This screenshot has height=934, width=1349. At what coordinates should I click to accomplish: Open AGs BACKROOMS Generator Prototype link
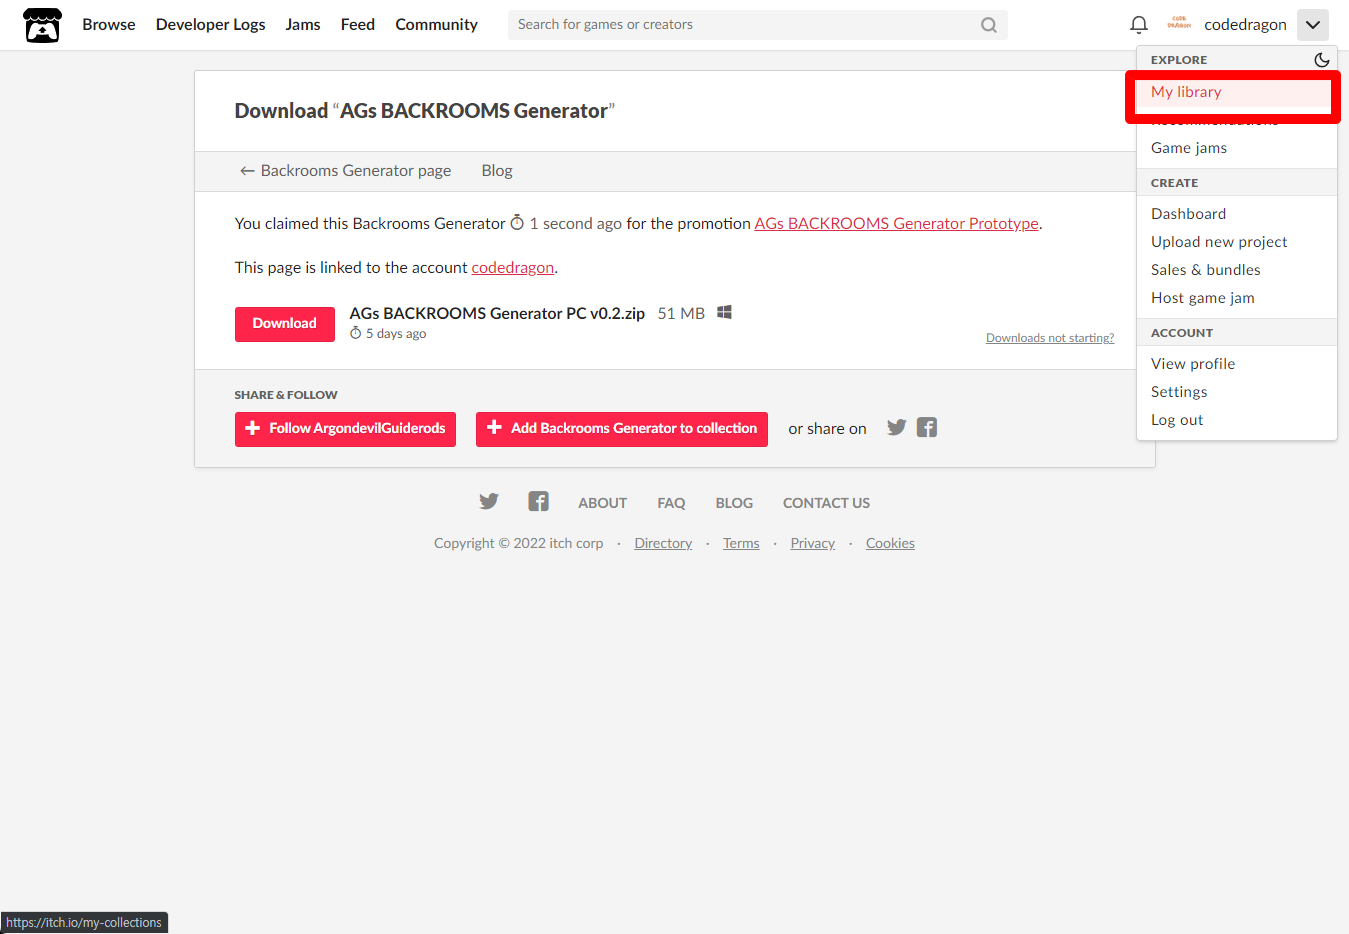click(x=896, y=224)
